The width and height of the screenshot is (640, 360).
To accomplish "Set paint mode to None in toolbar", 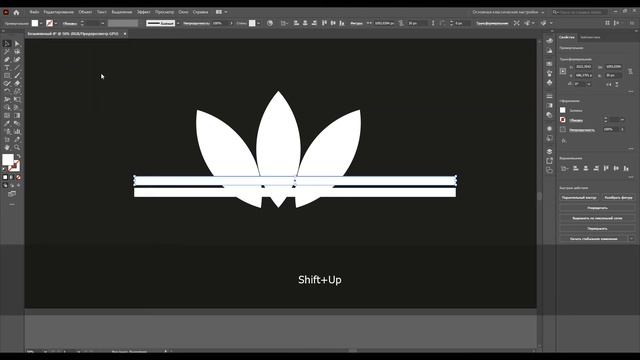I will (x=18, y=177).
